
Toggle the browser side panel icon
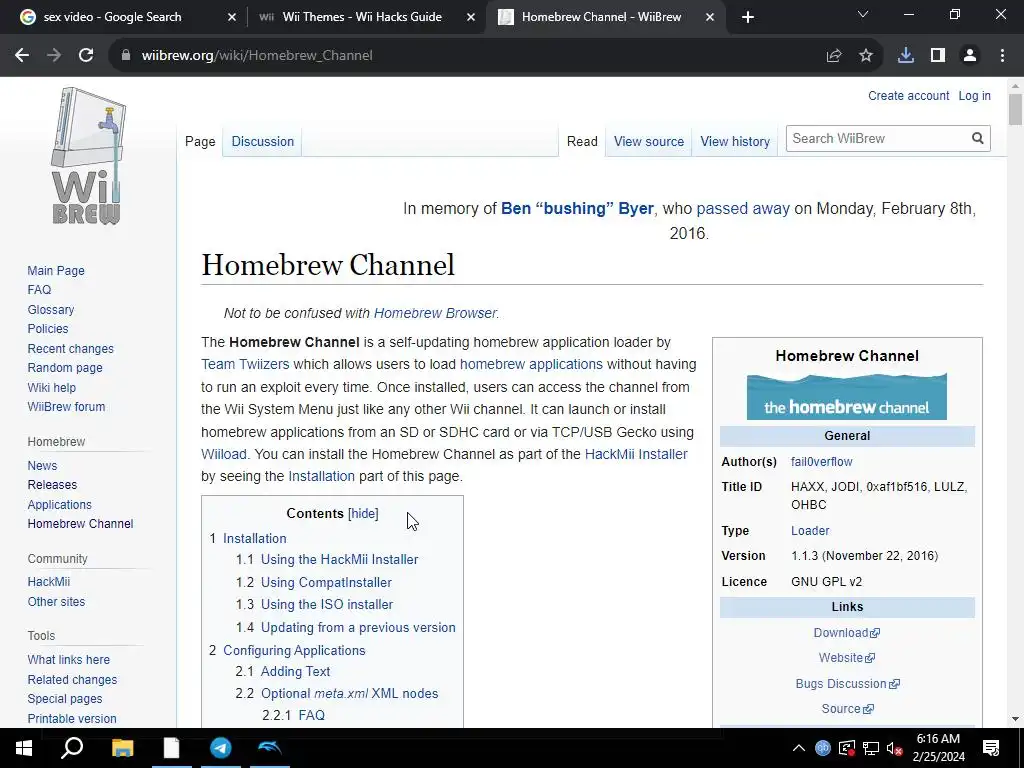(x=938, y=56)
